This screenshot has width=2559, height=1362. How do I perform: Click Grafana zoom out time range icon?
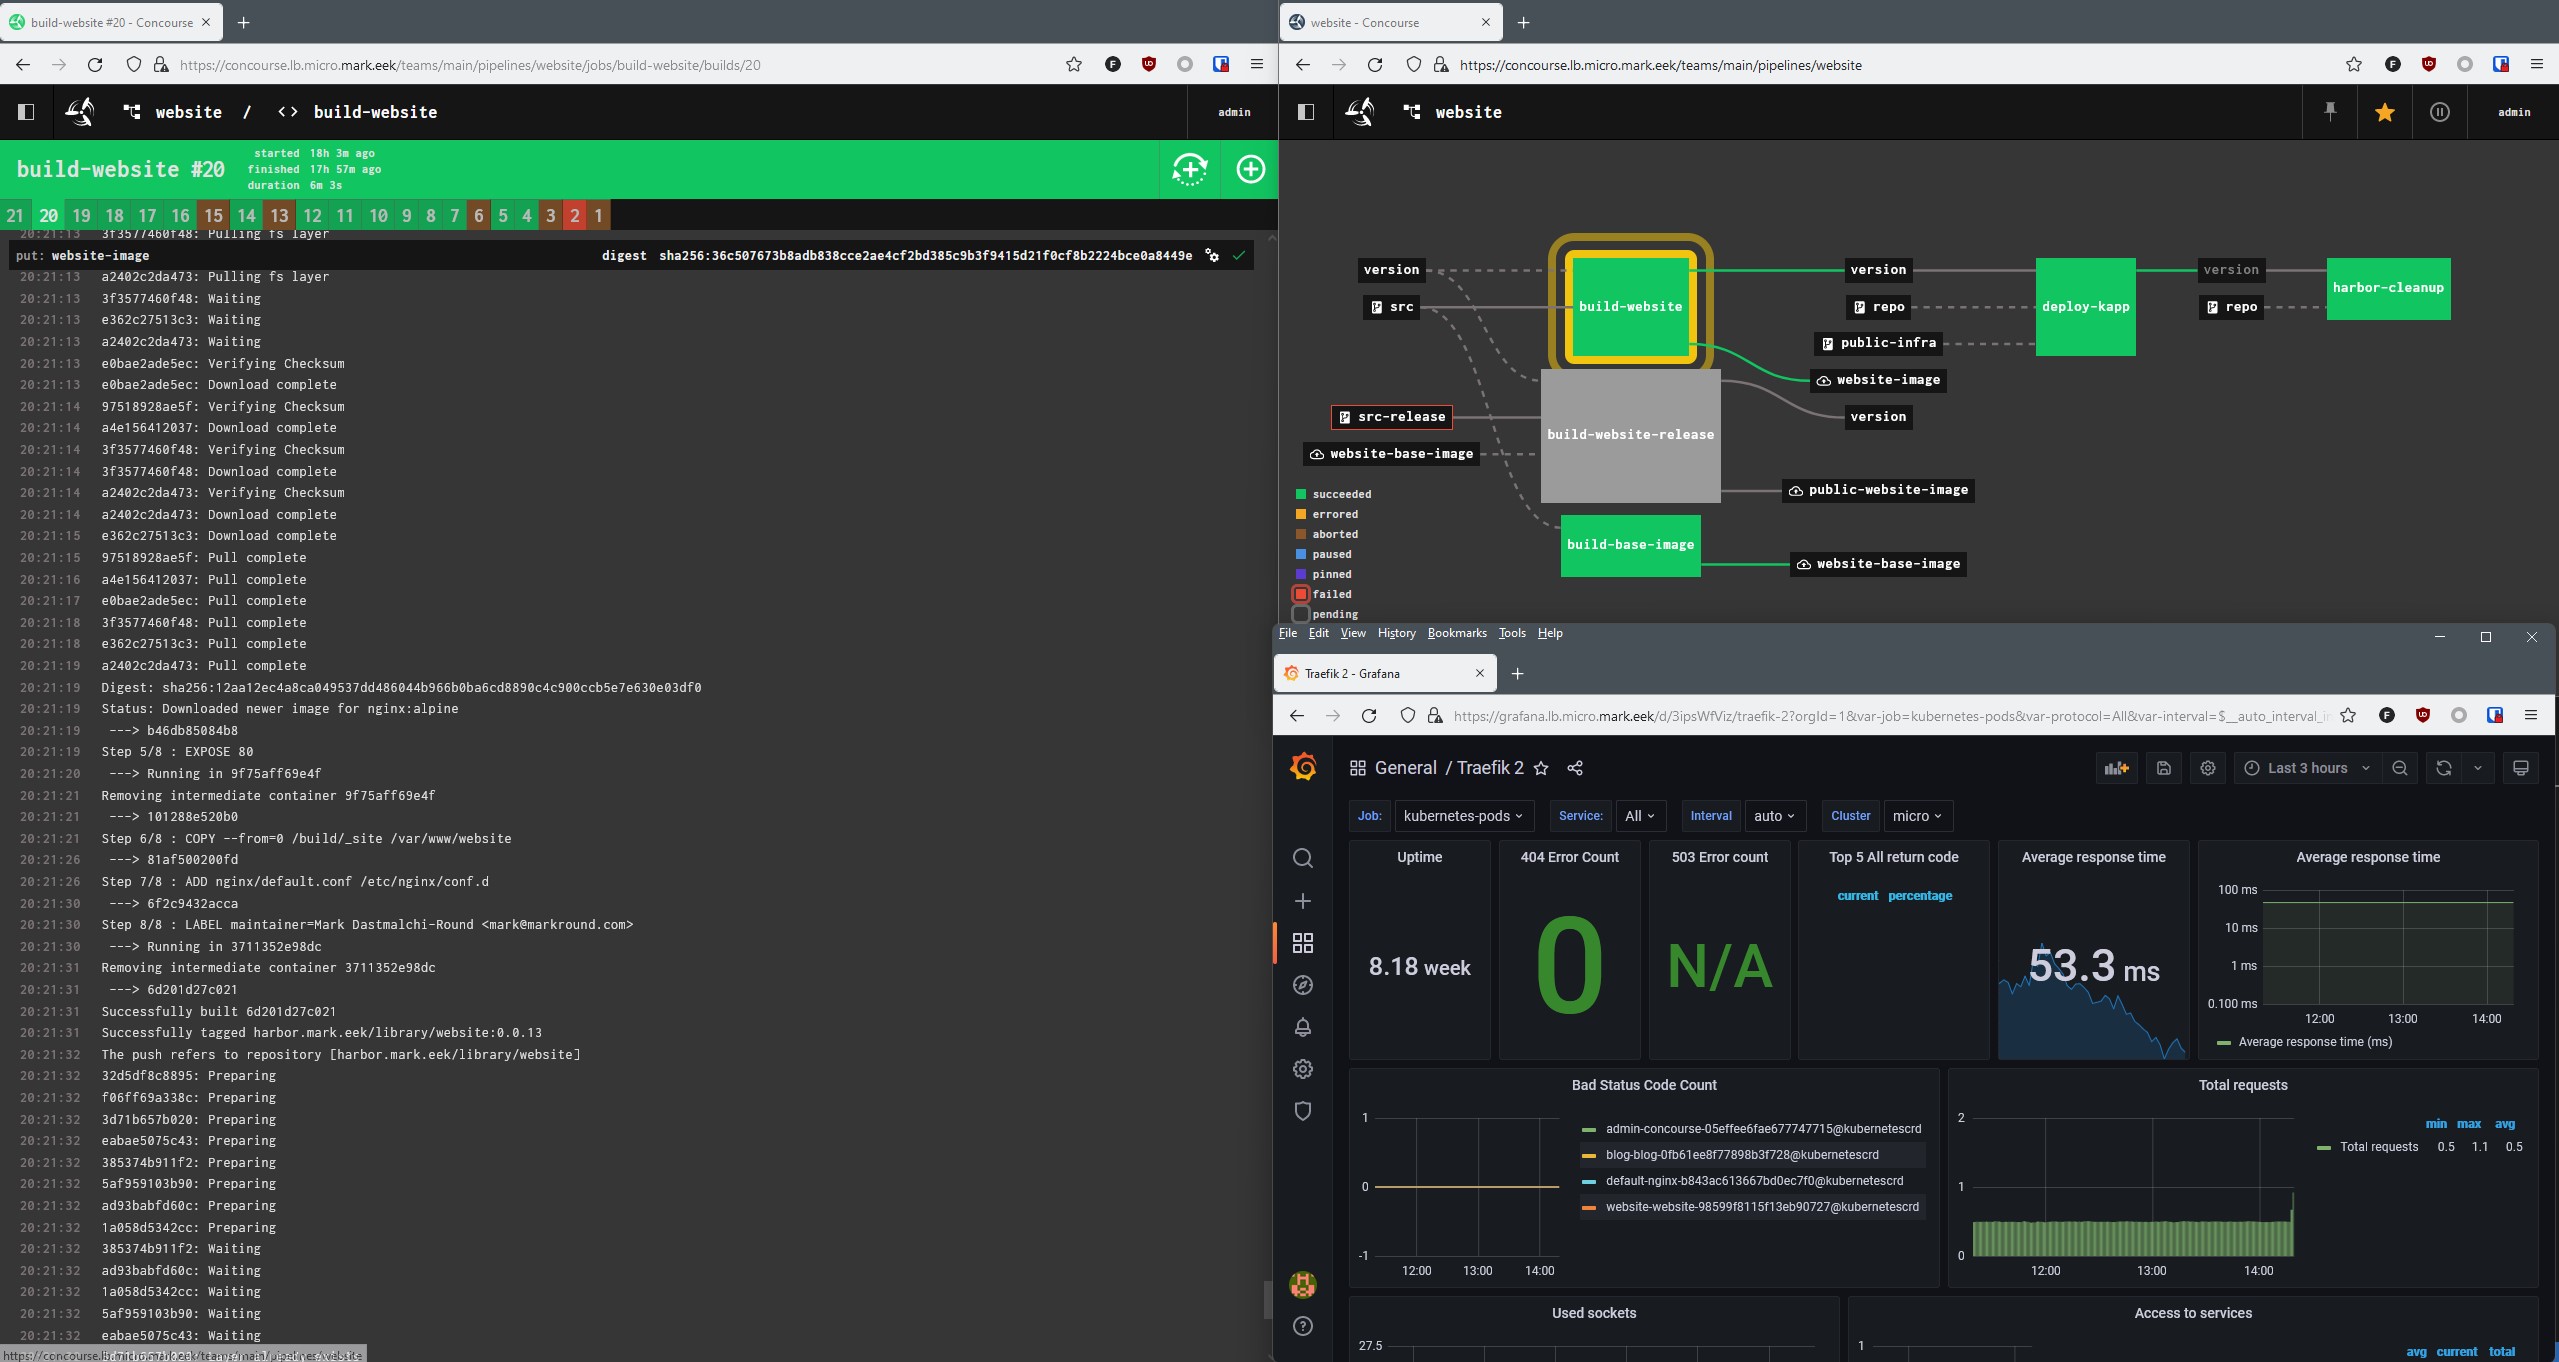click(2399, 768)
